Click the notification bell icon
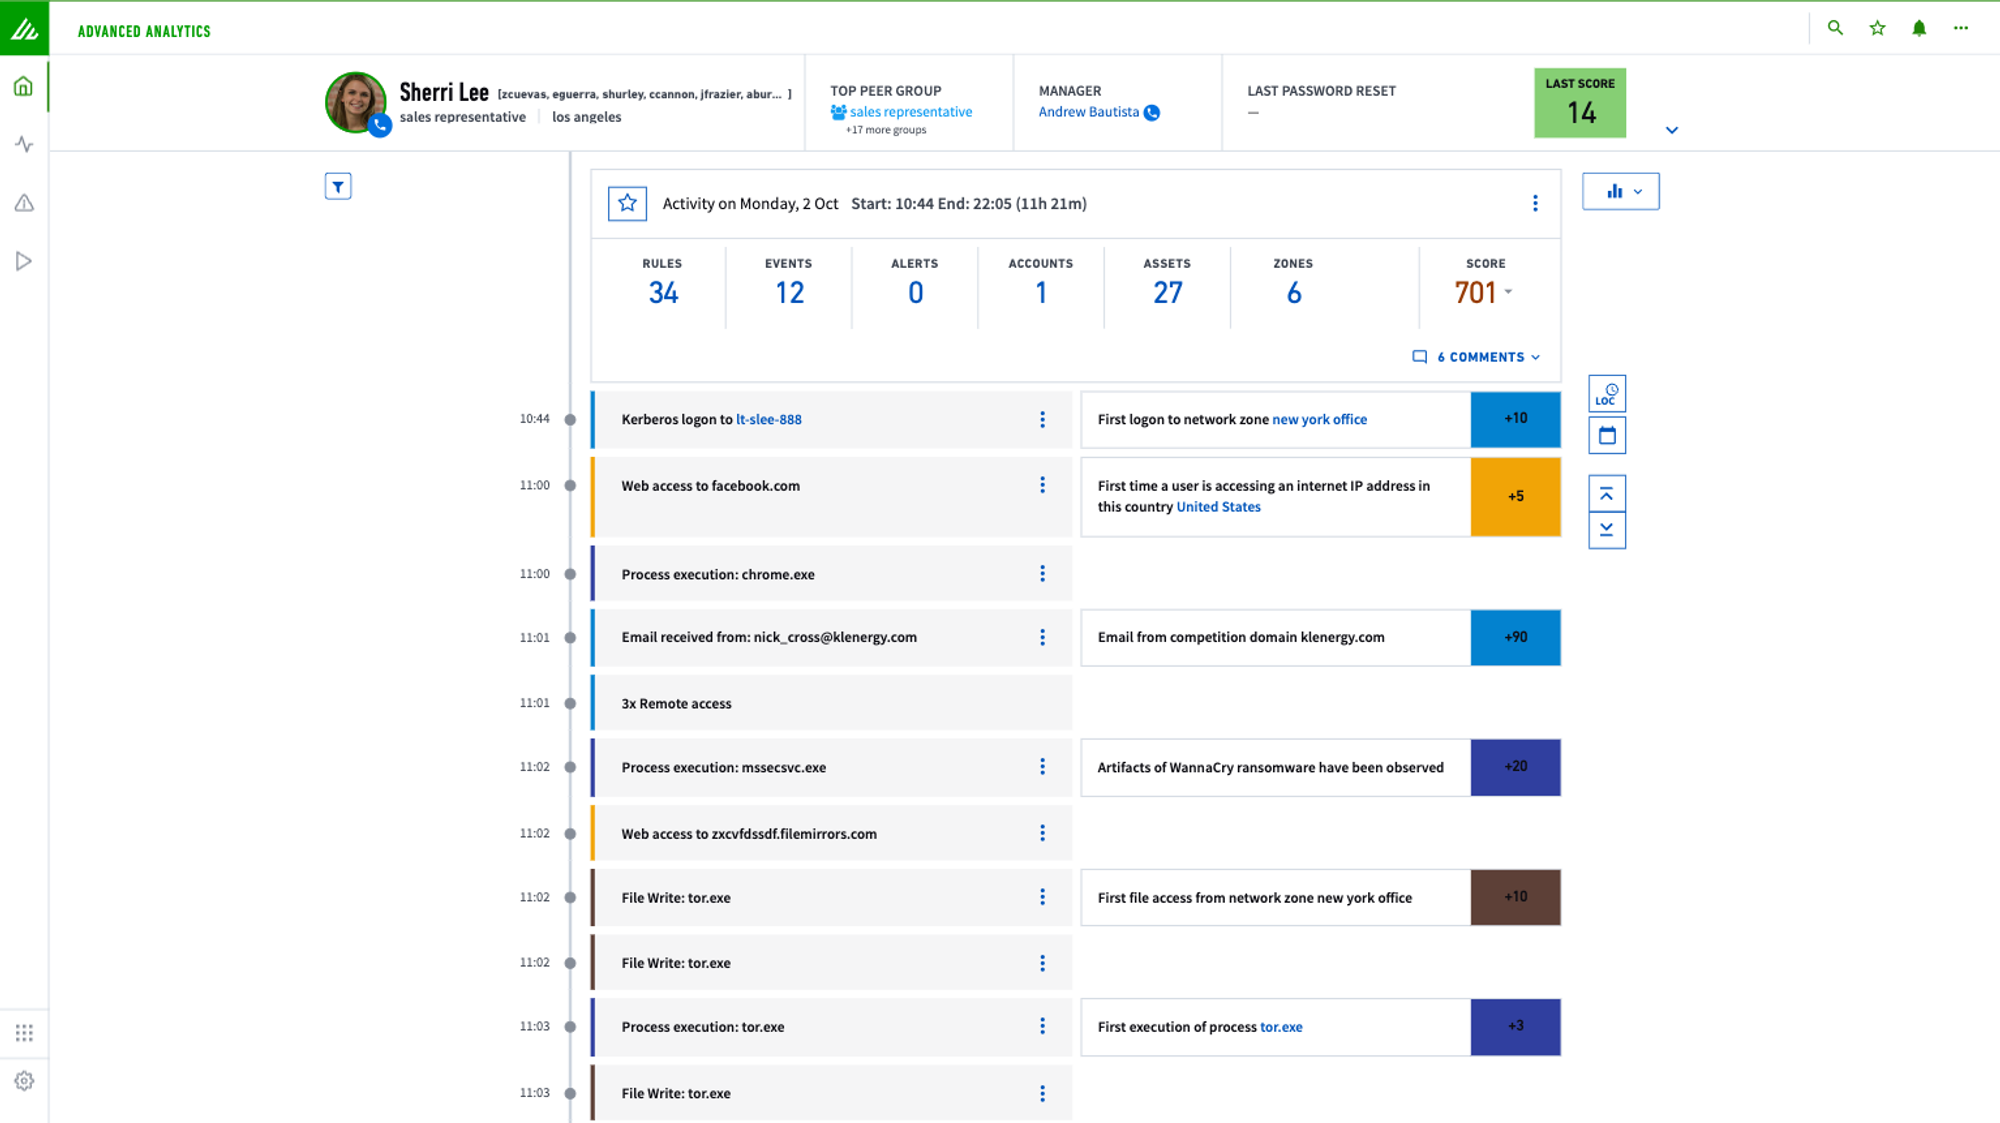The width and height of the screenshot is (2000, 1123). pyautogui.click(x=1918, y=28)
